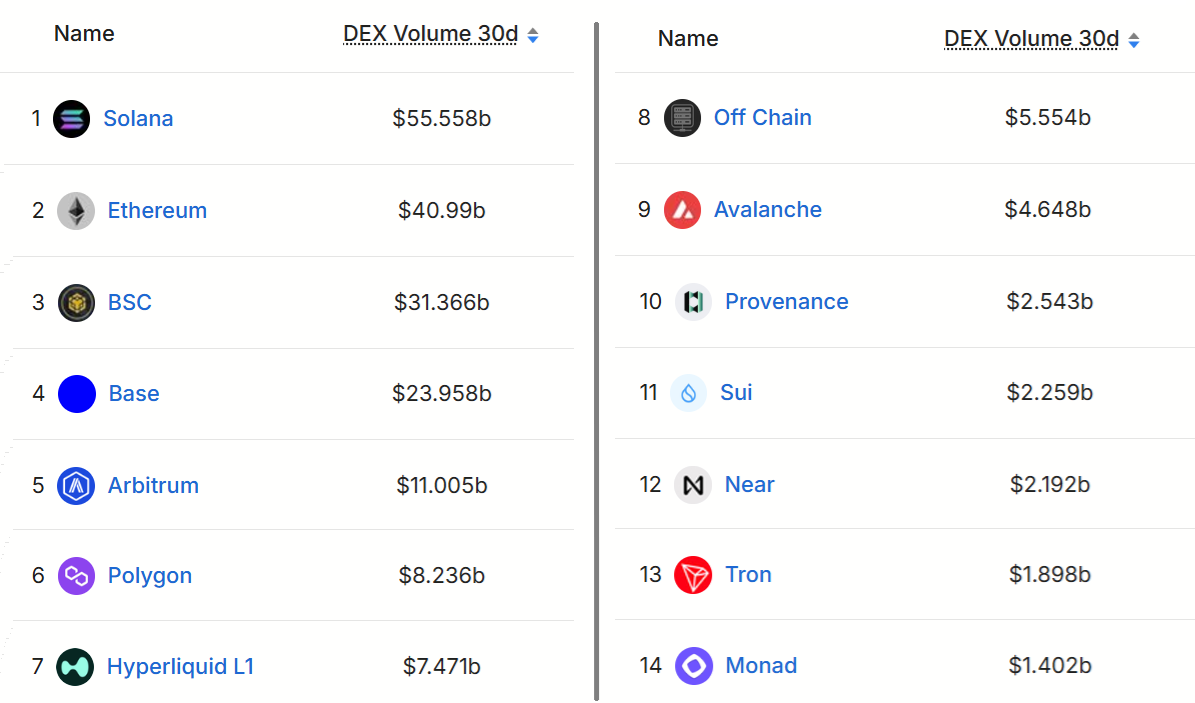The image size is (1195, 703).
Task: Click the Solana chain logo icon
Action: point(72,119)
